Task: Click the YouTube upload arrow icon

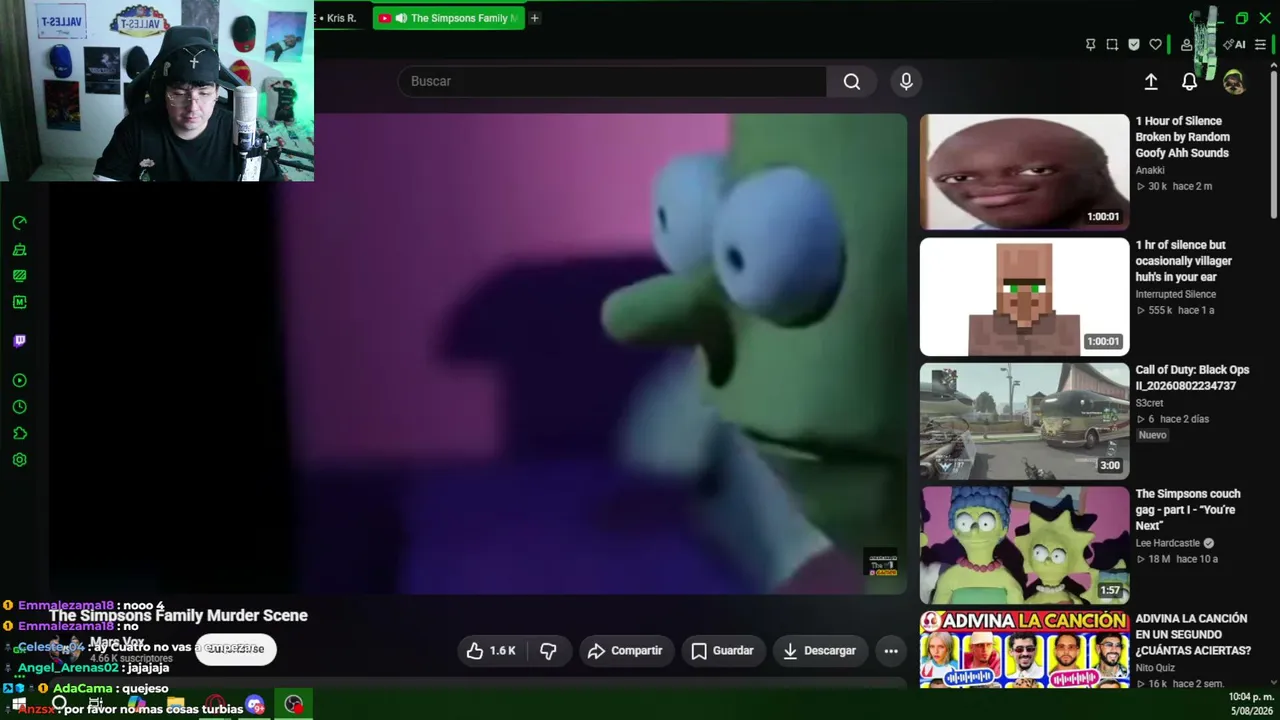Action: 1151,82
